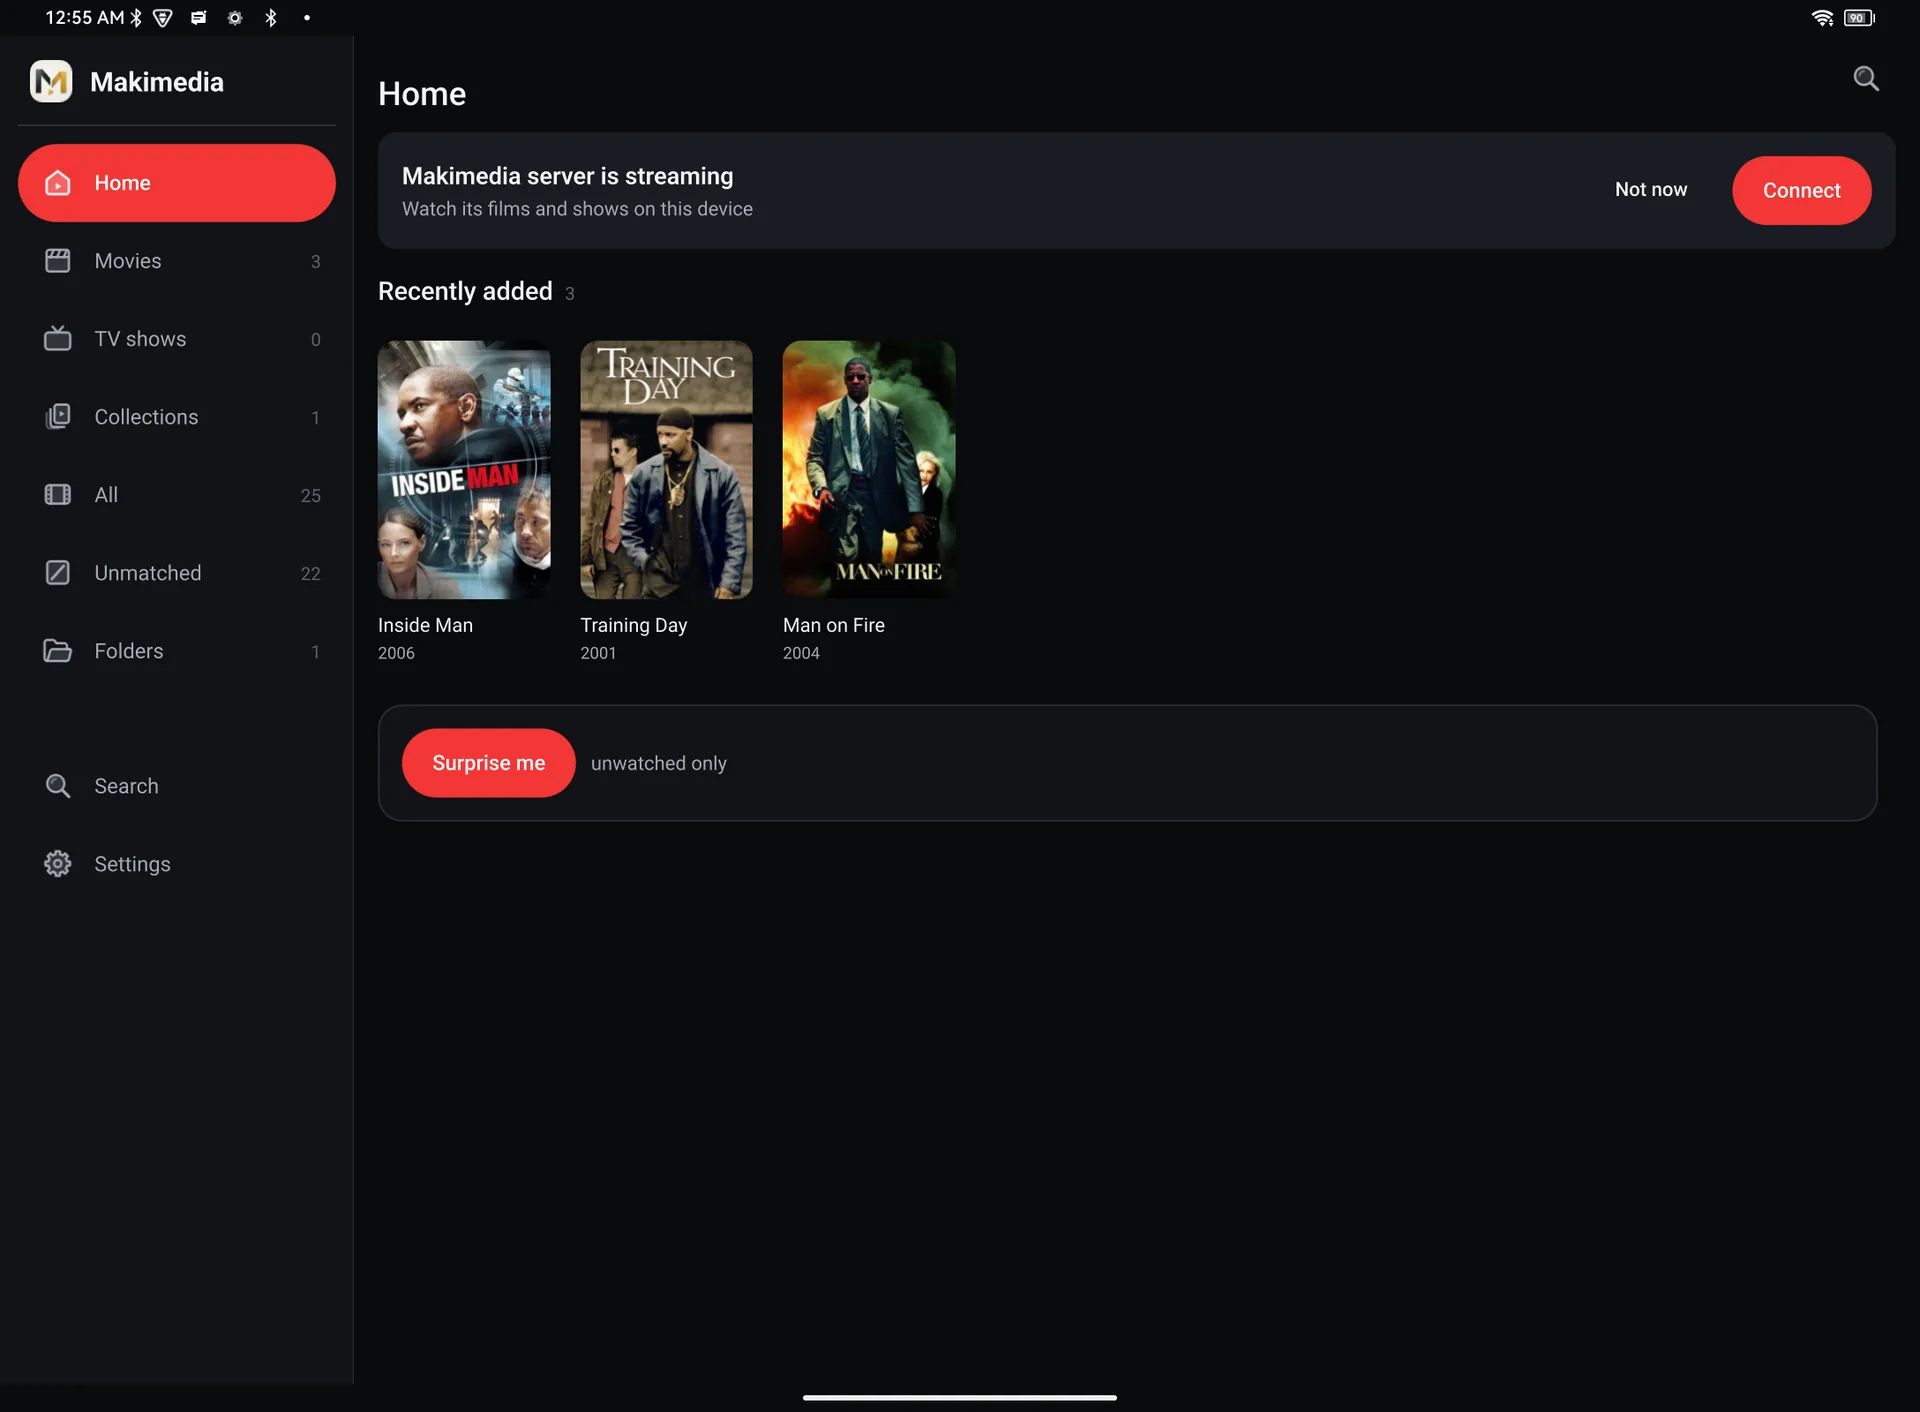The width and height of the screenshot is (1920, 1412).
Task: Tap the battery indicator icon
Action: pyautogui.click(x=1859, y=18)
